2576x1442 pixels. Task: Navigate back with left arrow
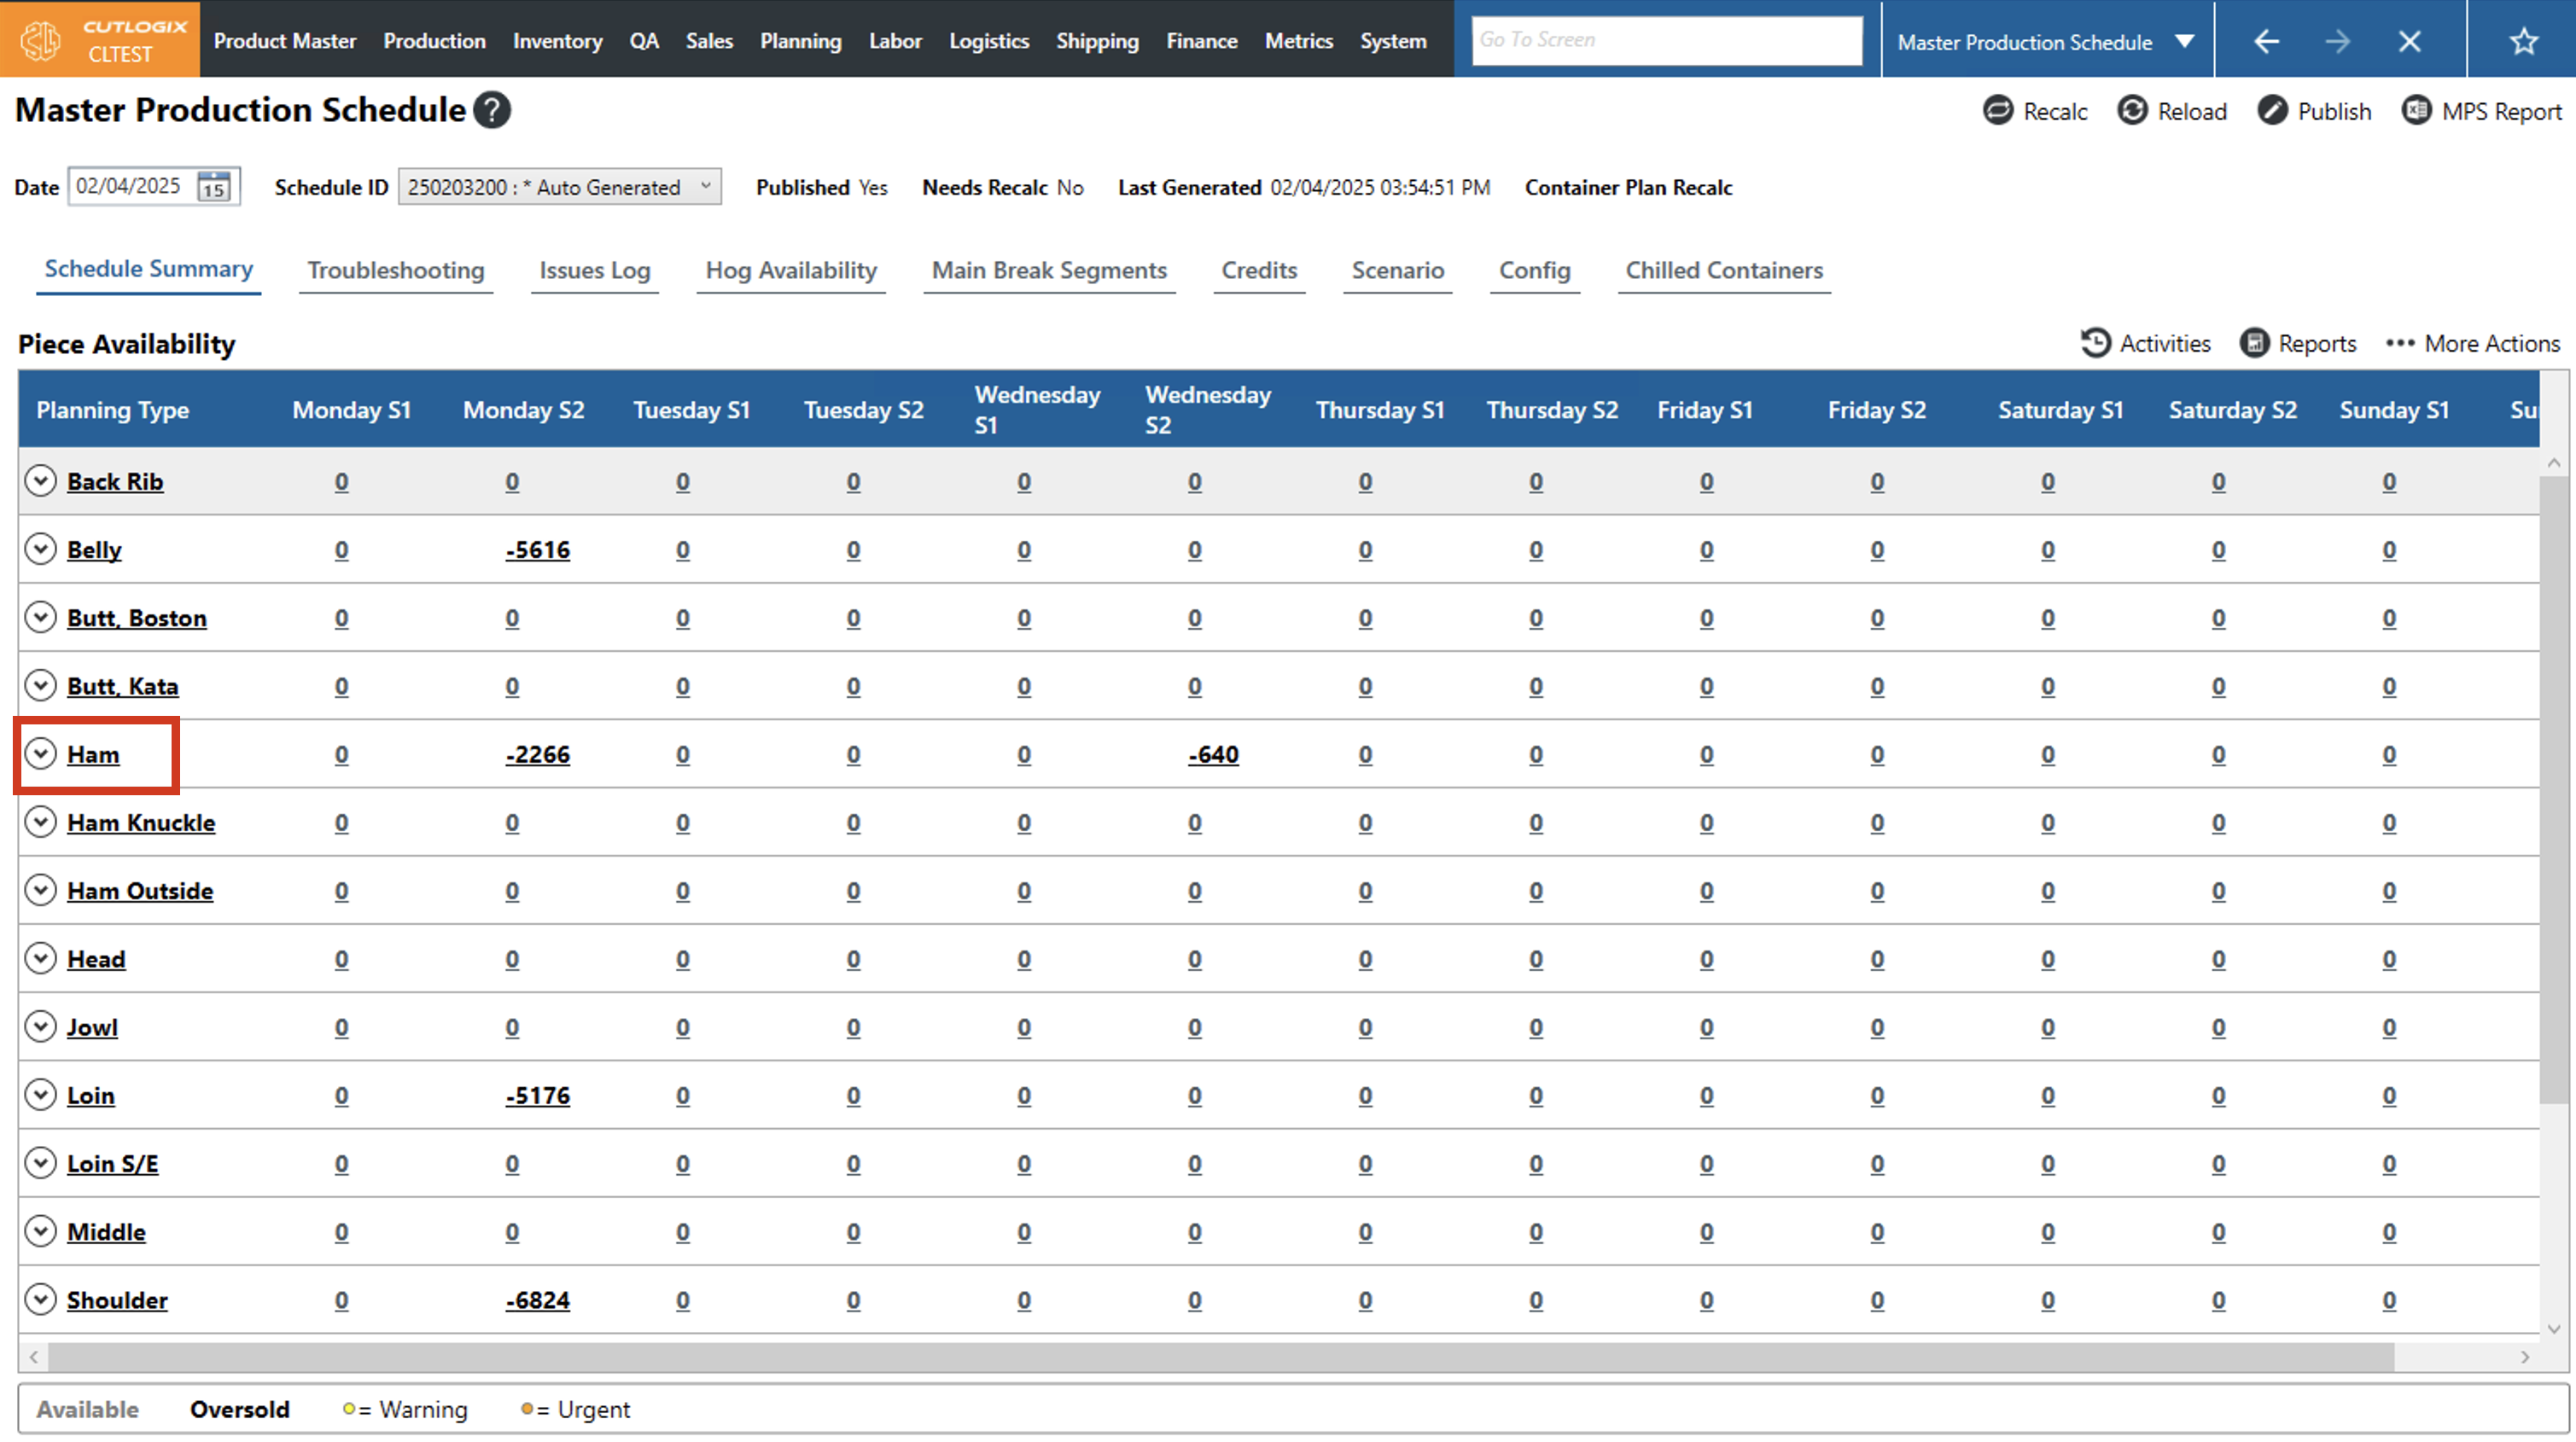pyautogui.click(x=2266, y=41)
